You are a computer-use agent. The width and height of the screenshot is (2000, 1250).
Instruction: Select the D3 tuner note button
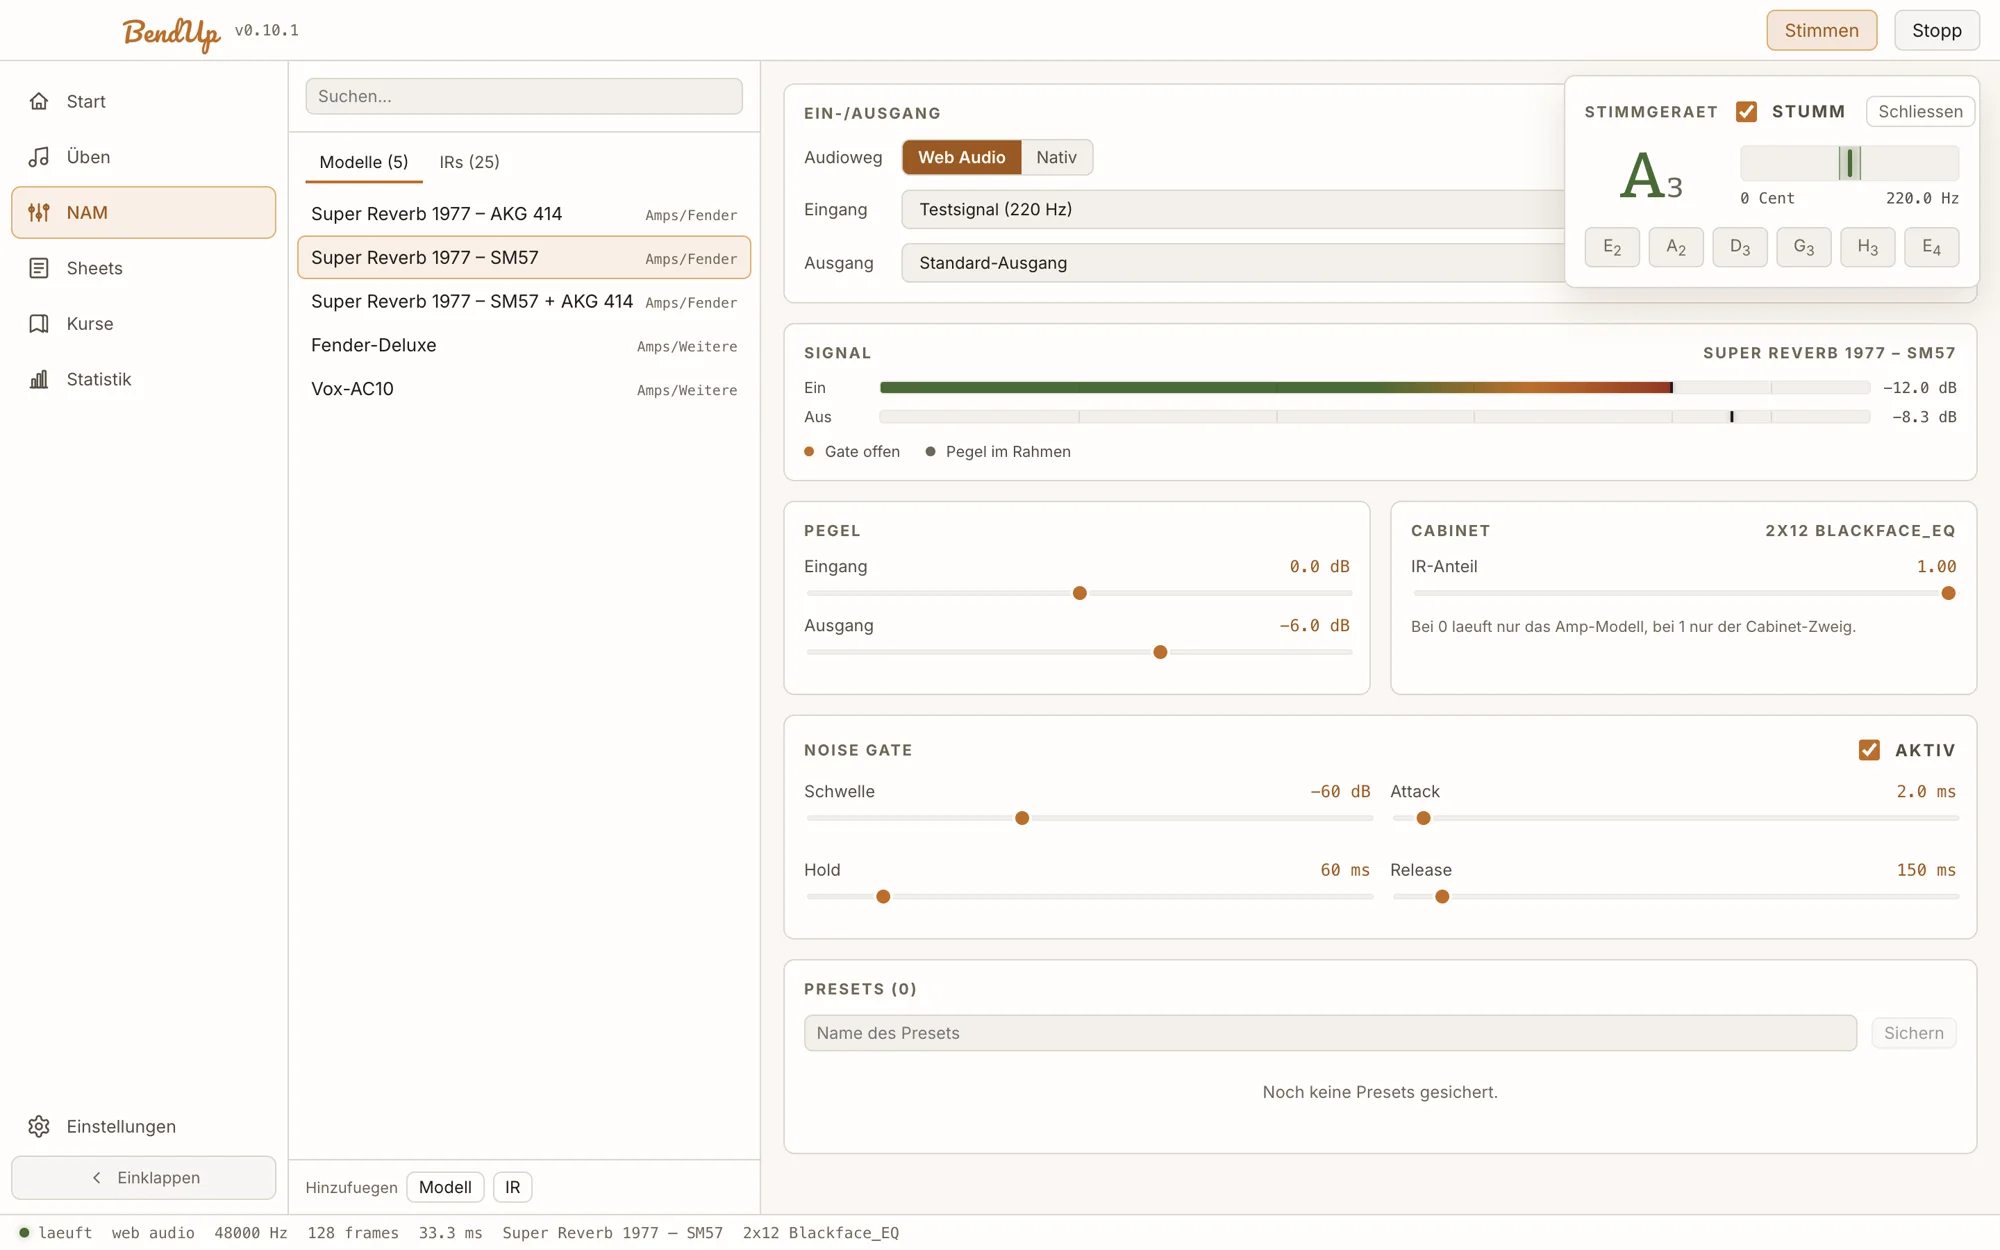pyautogui.click(x=1740, y=247)
